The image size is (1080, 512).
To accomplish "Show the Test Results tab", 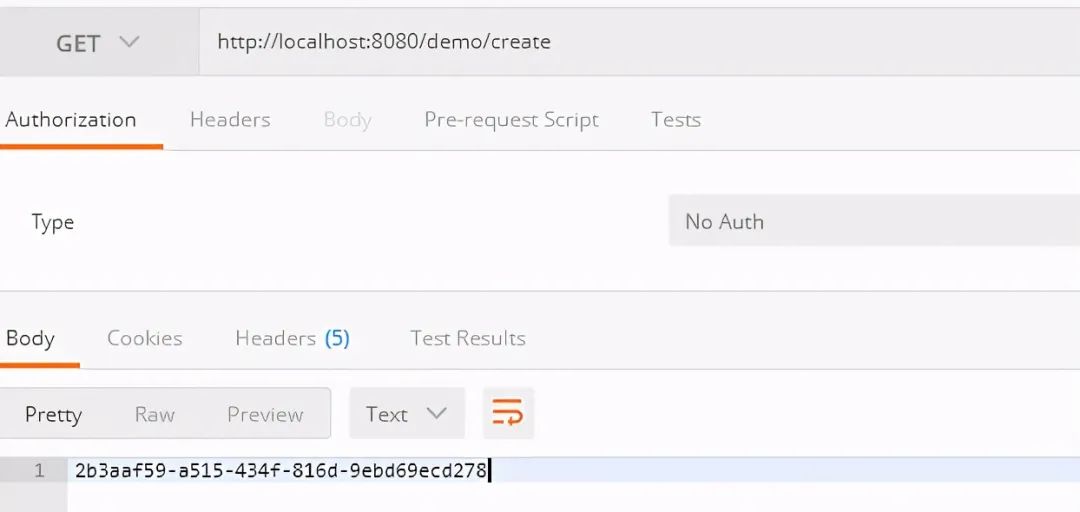I will [468, 338].
